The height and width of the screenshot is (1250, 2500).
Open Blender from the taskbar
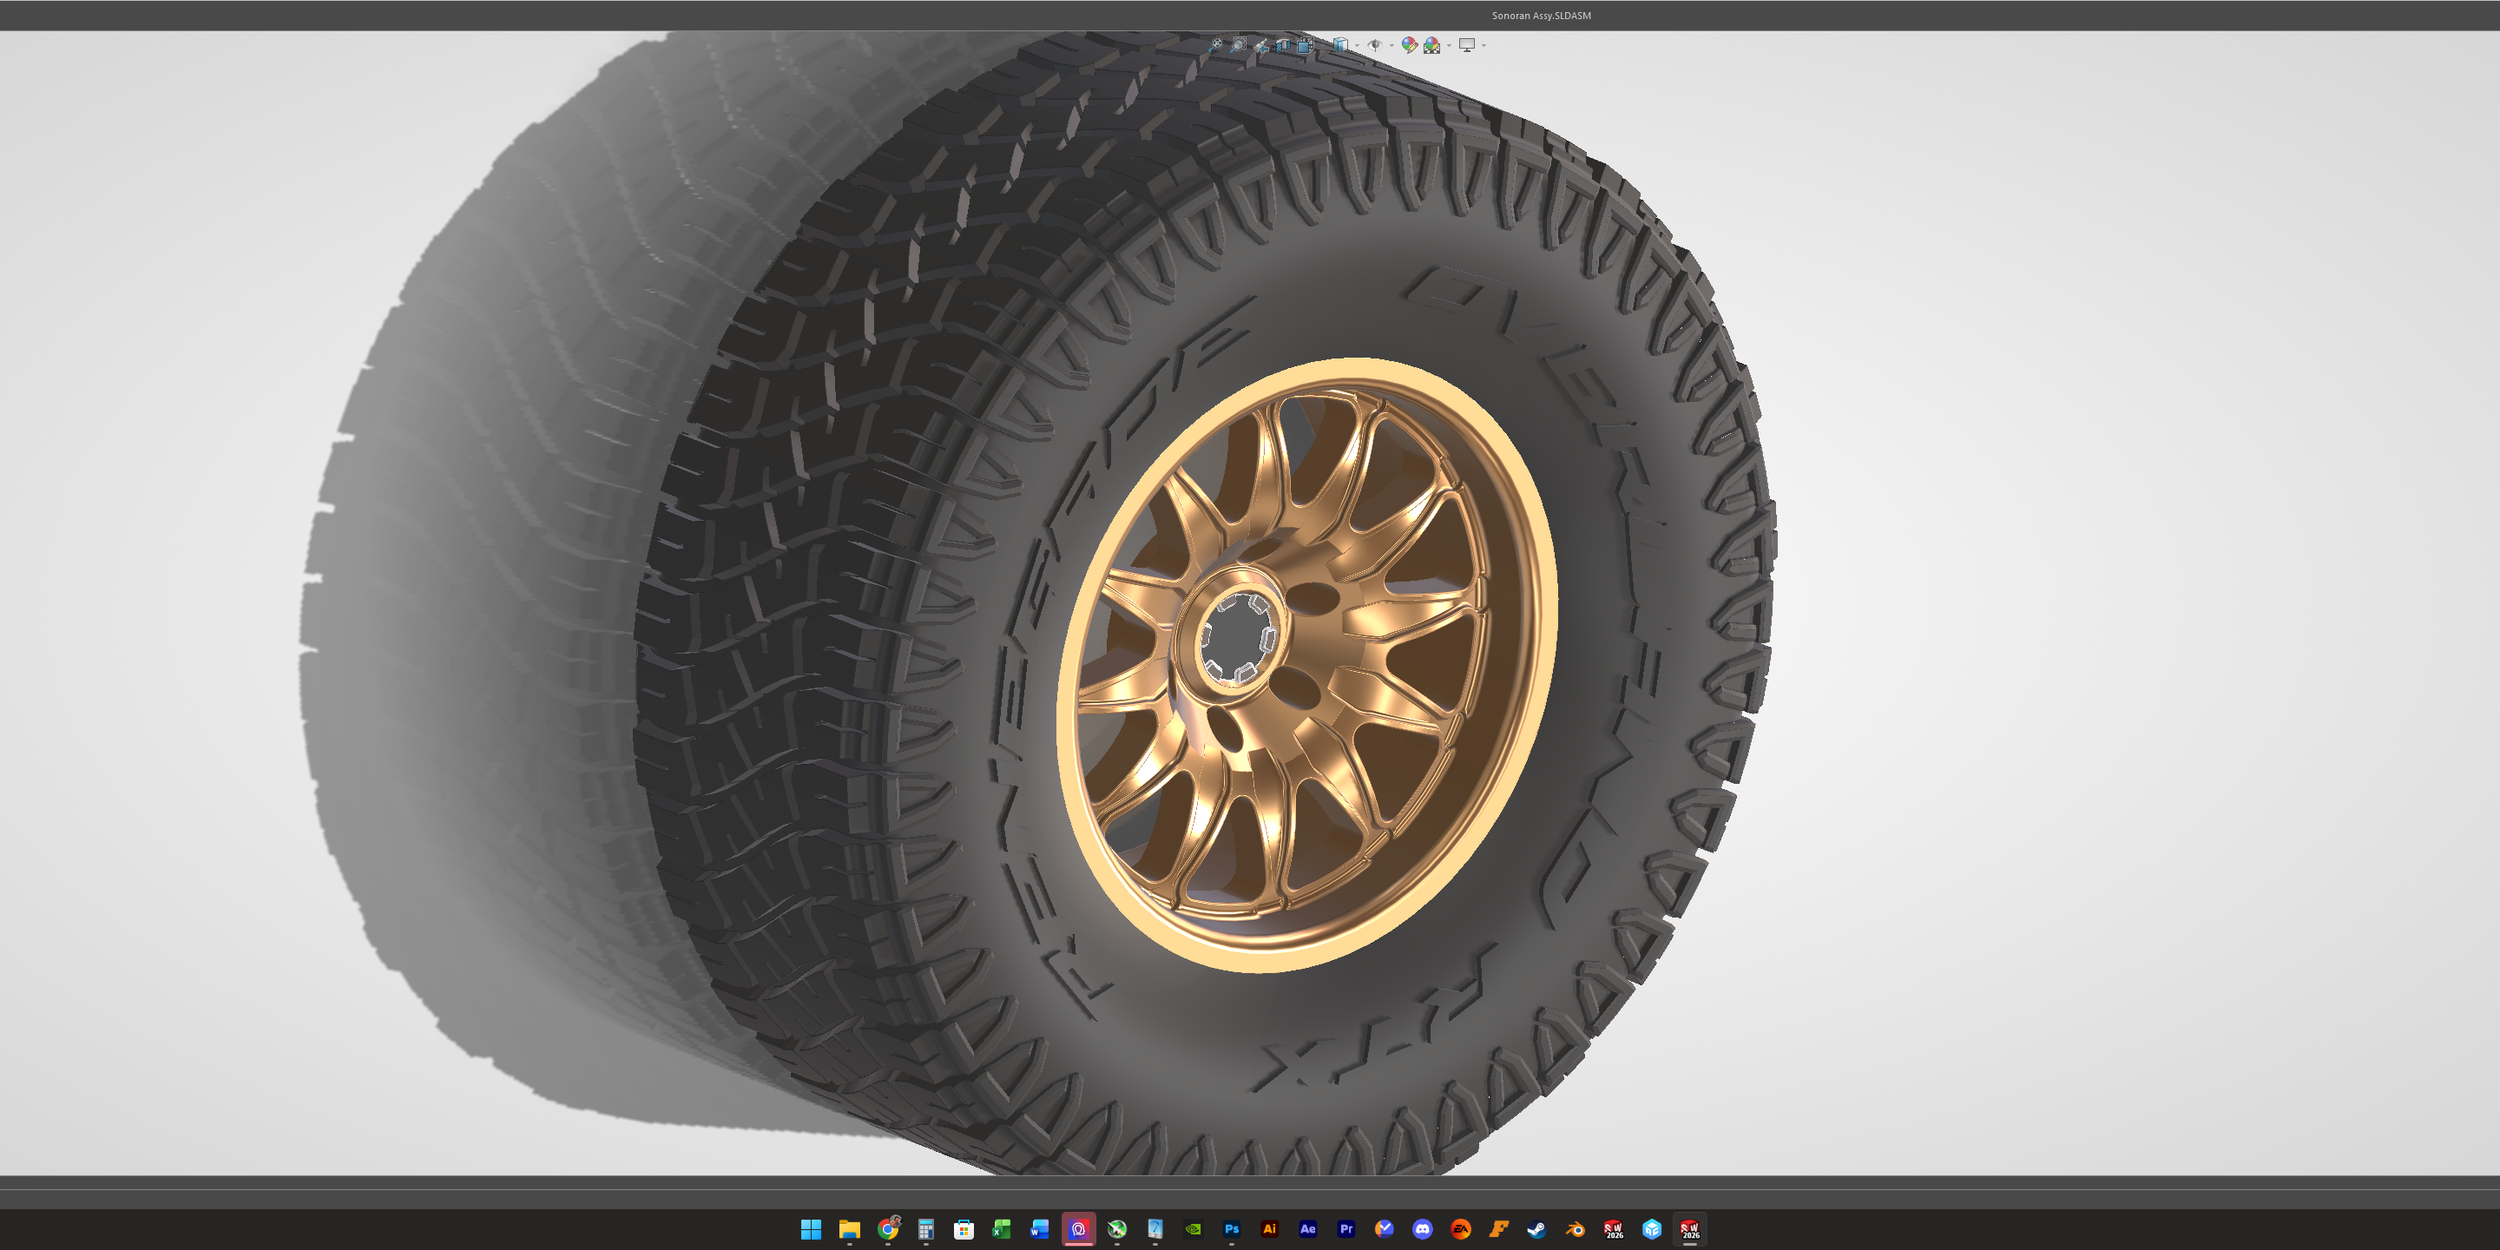[x=1575, y=1229]
